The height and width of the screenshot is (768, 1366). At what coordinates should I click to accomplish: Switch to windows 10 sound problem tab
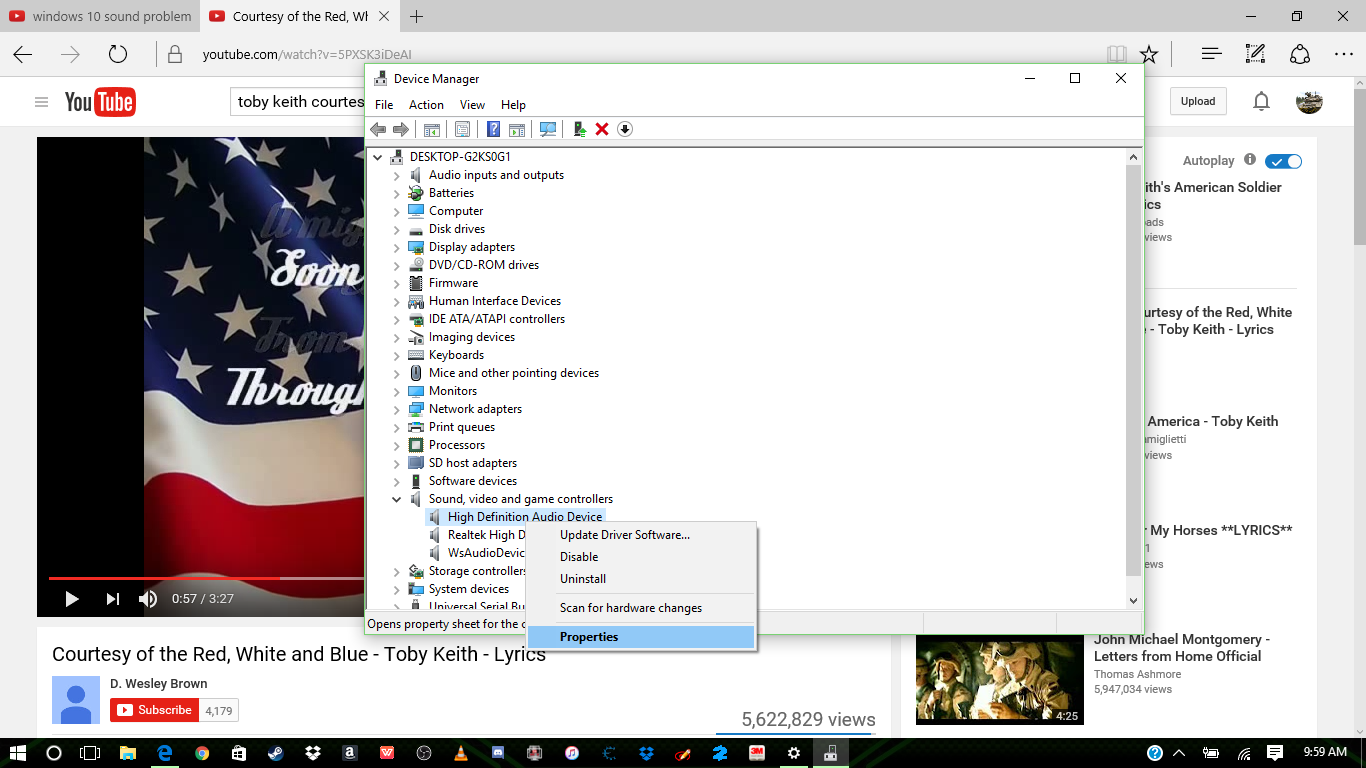100,16
